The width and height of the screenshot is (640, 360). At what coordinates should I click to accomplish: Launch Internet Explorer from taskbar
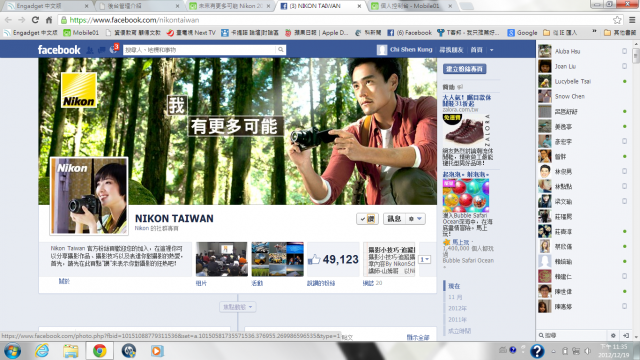click(42, 351)
